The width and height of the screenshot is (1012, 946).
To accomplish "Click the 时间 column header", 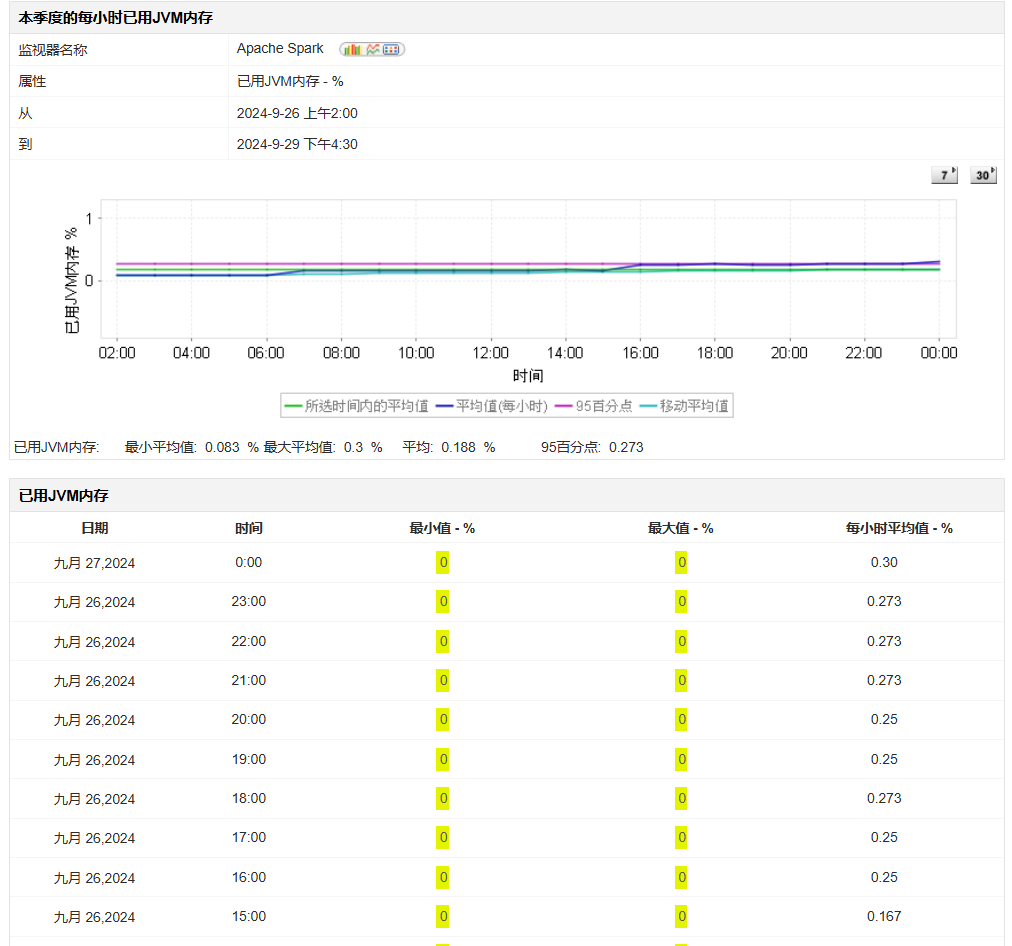I will (x=248, y=528).
